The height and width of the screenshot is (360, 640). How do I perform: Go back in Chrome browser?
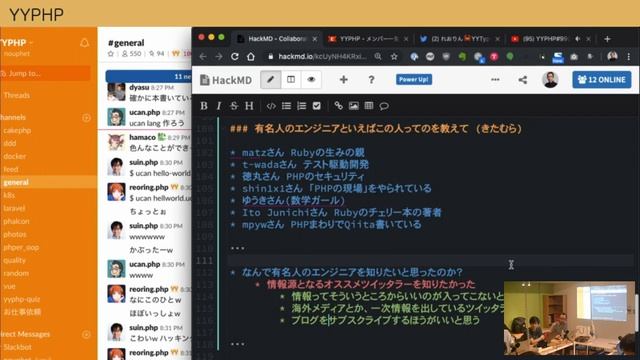203,57
